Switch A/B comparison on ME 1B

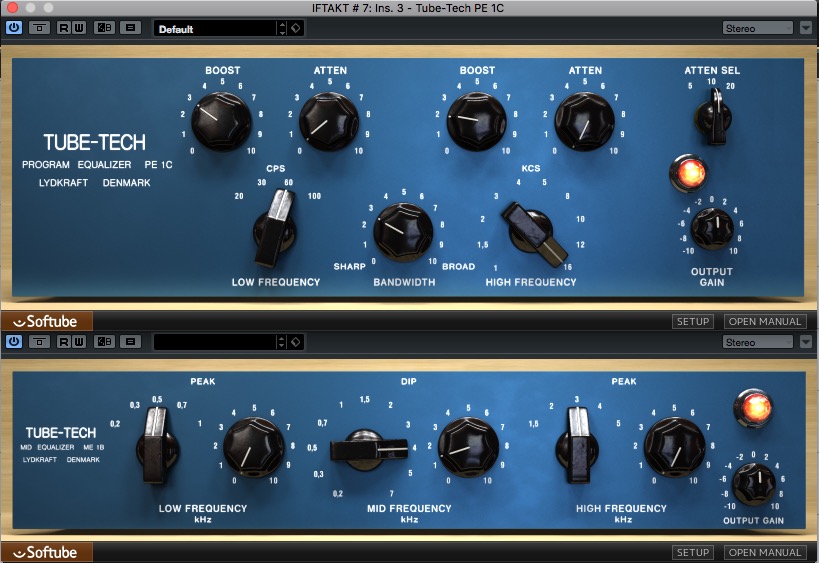pyautogui.click(x=104, y=342)
